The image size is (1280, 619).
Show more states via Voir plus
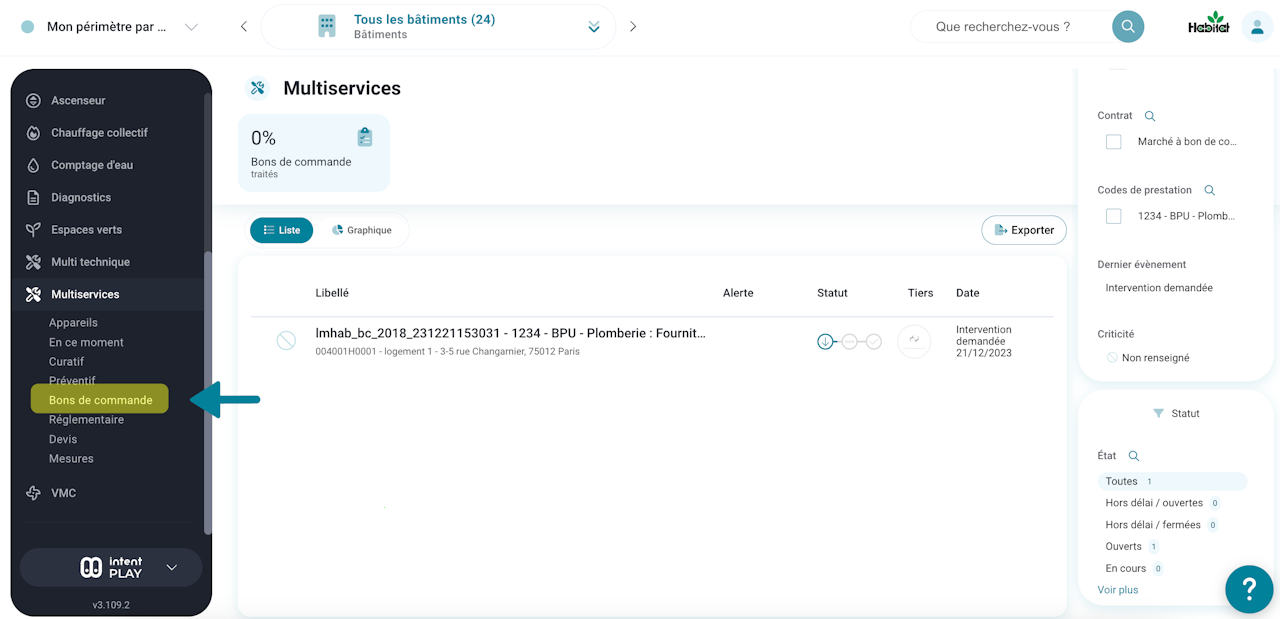(x=1118, y=590)
